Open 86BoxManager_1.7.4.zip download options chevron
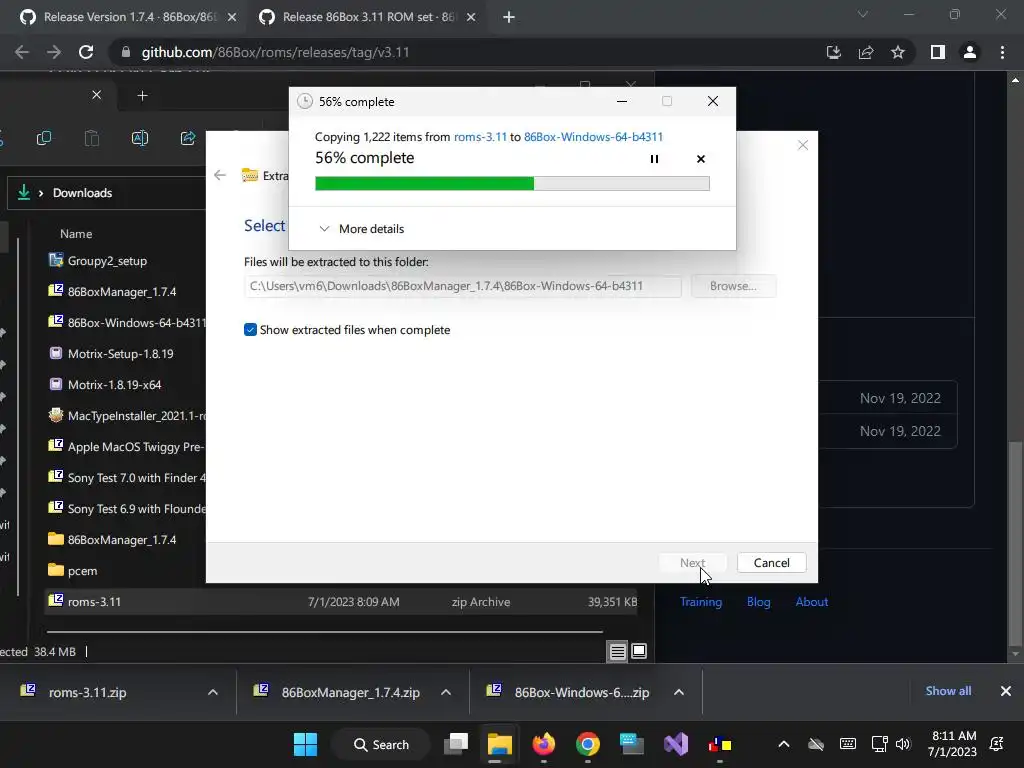This screenshot has height=768, width=1024. (x=445, y=692)
